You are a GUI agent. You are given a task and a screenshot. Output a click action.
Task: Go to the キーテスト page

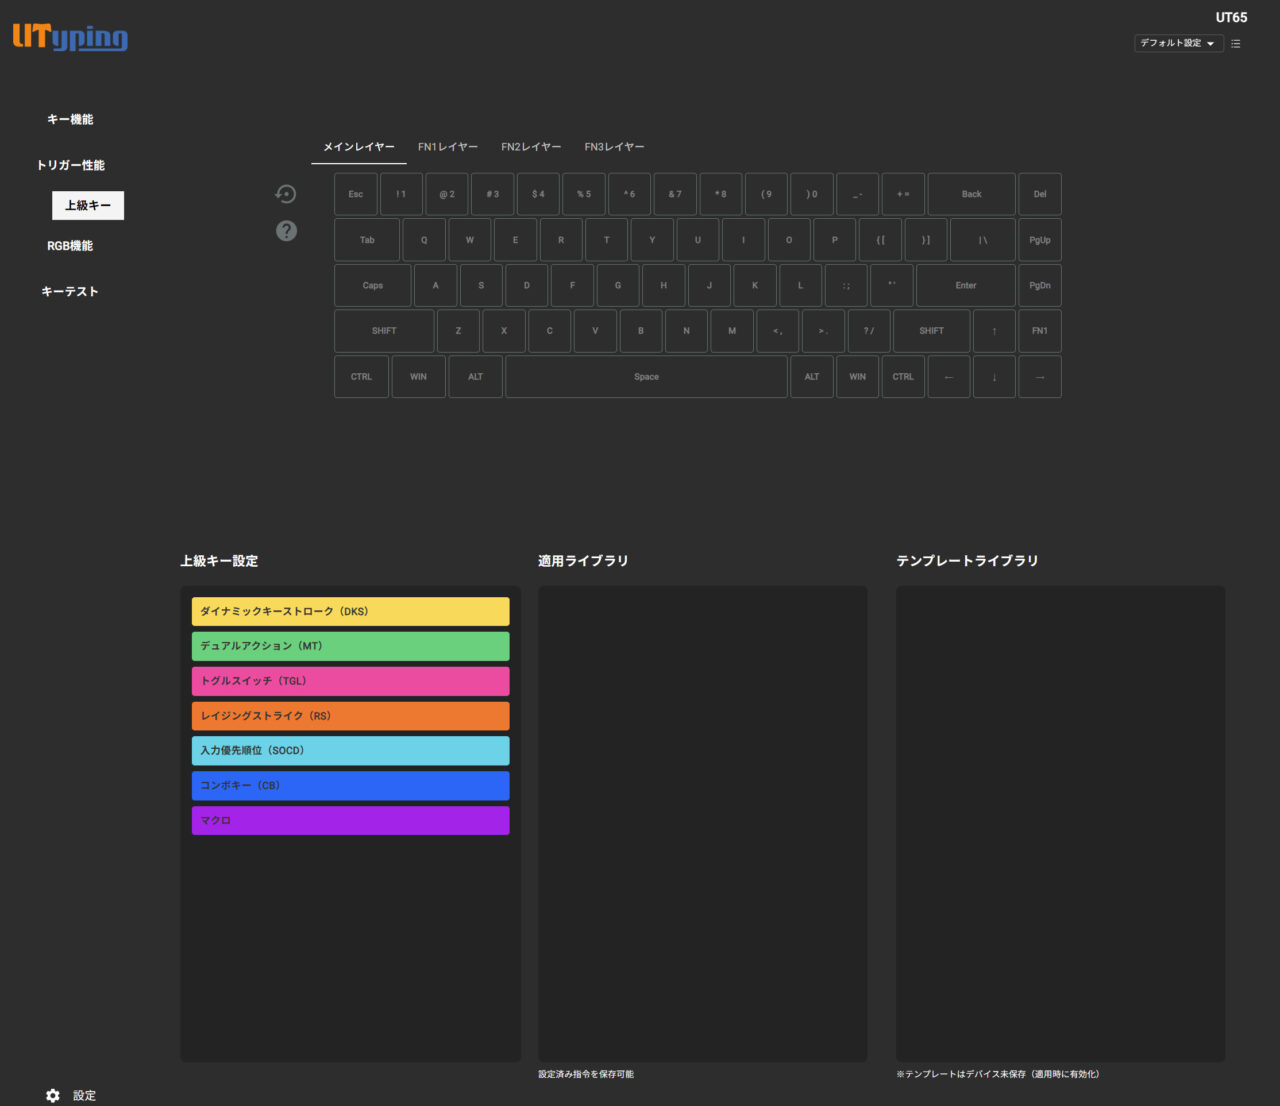[x=70, y=292]
